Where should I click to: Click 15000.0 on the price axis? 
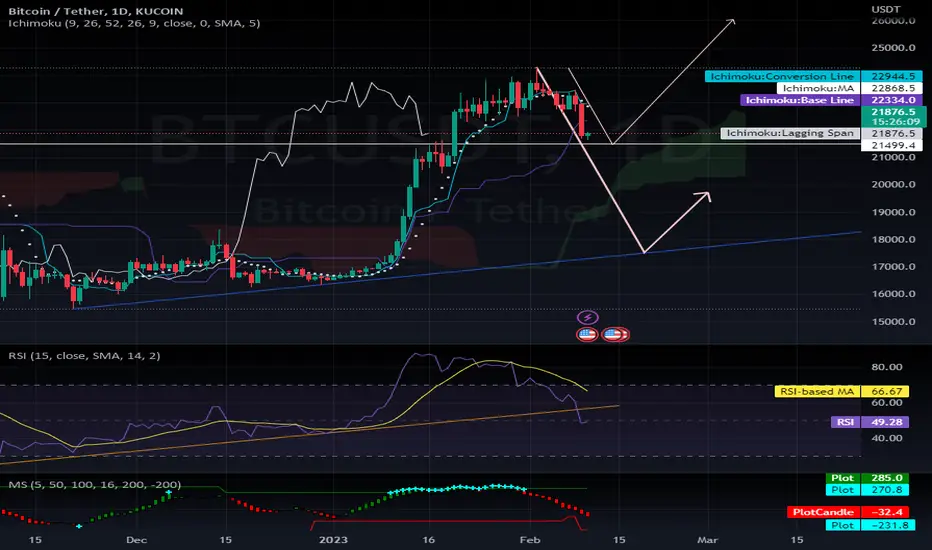pos(893,322)
